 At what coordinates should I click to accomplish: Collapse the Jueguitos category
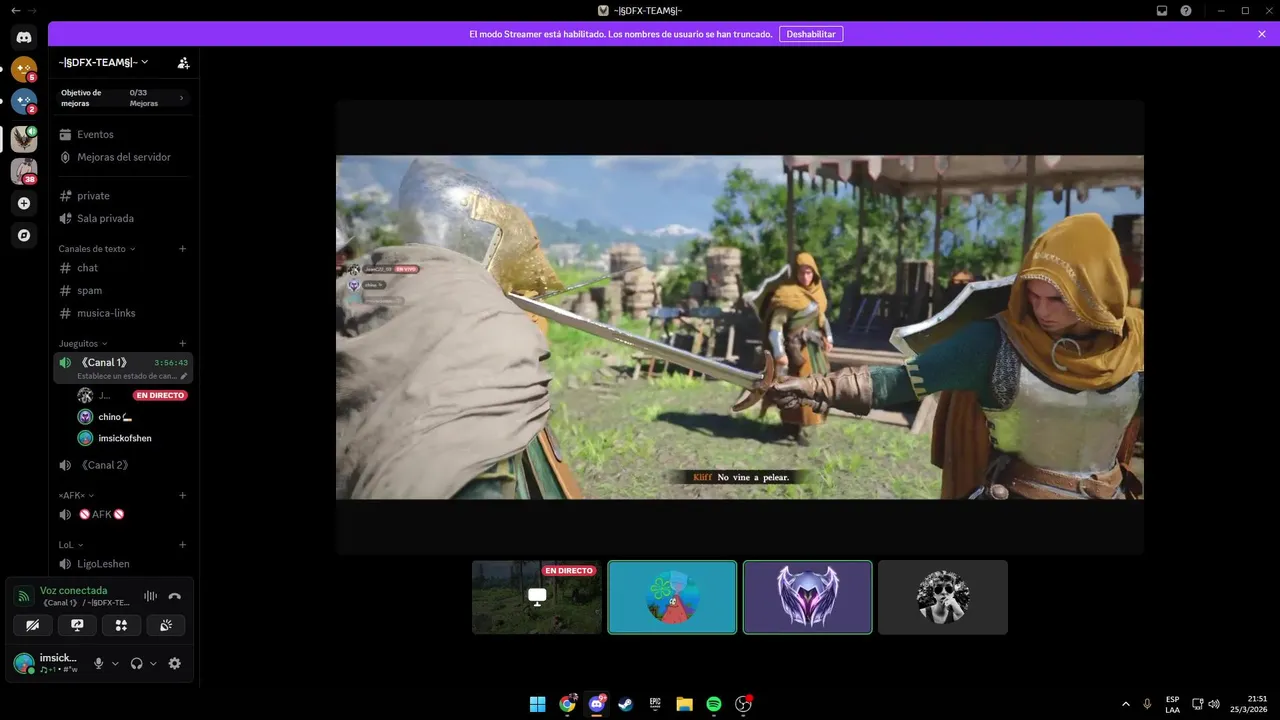pos(83,344)
